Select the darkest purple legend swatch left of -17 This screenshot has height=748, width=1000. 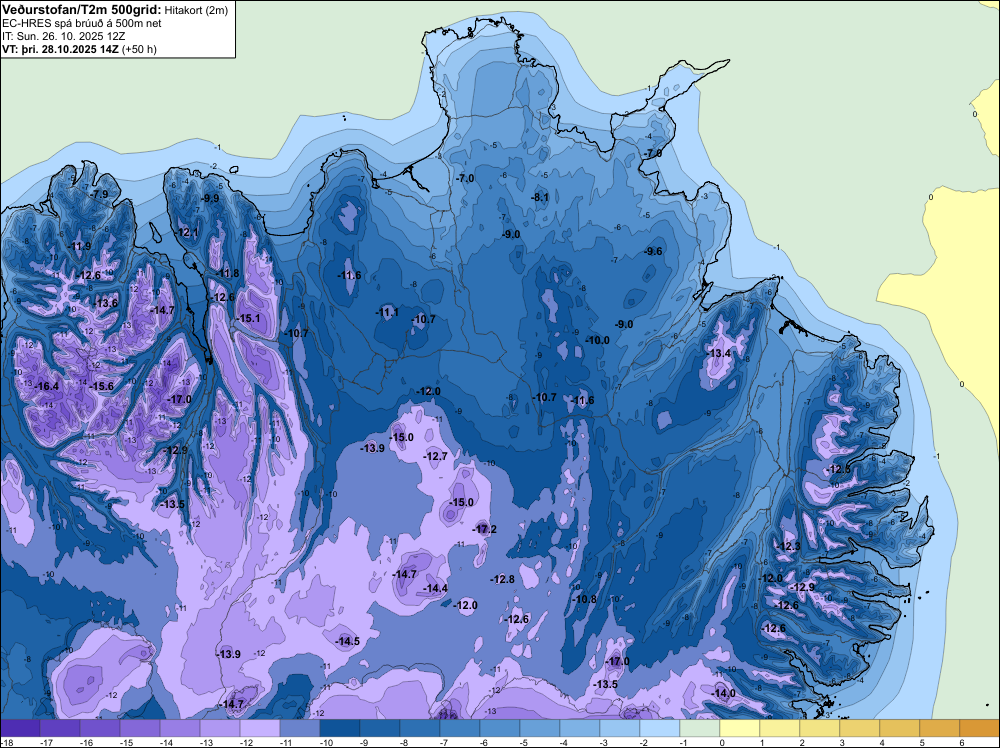tap(20, 728)
